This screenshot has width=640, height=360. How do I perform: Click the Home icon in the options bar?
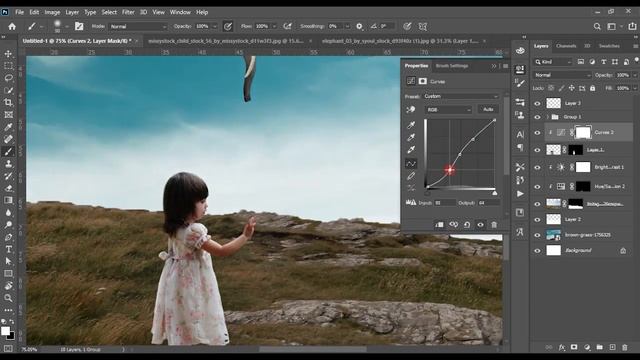coord(12,27)
